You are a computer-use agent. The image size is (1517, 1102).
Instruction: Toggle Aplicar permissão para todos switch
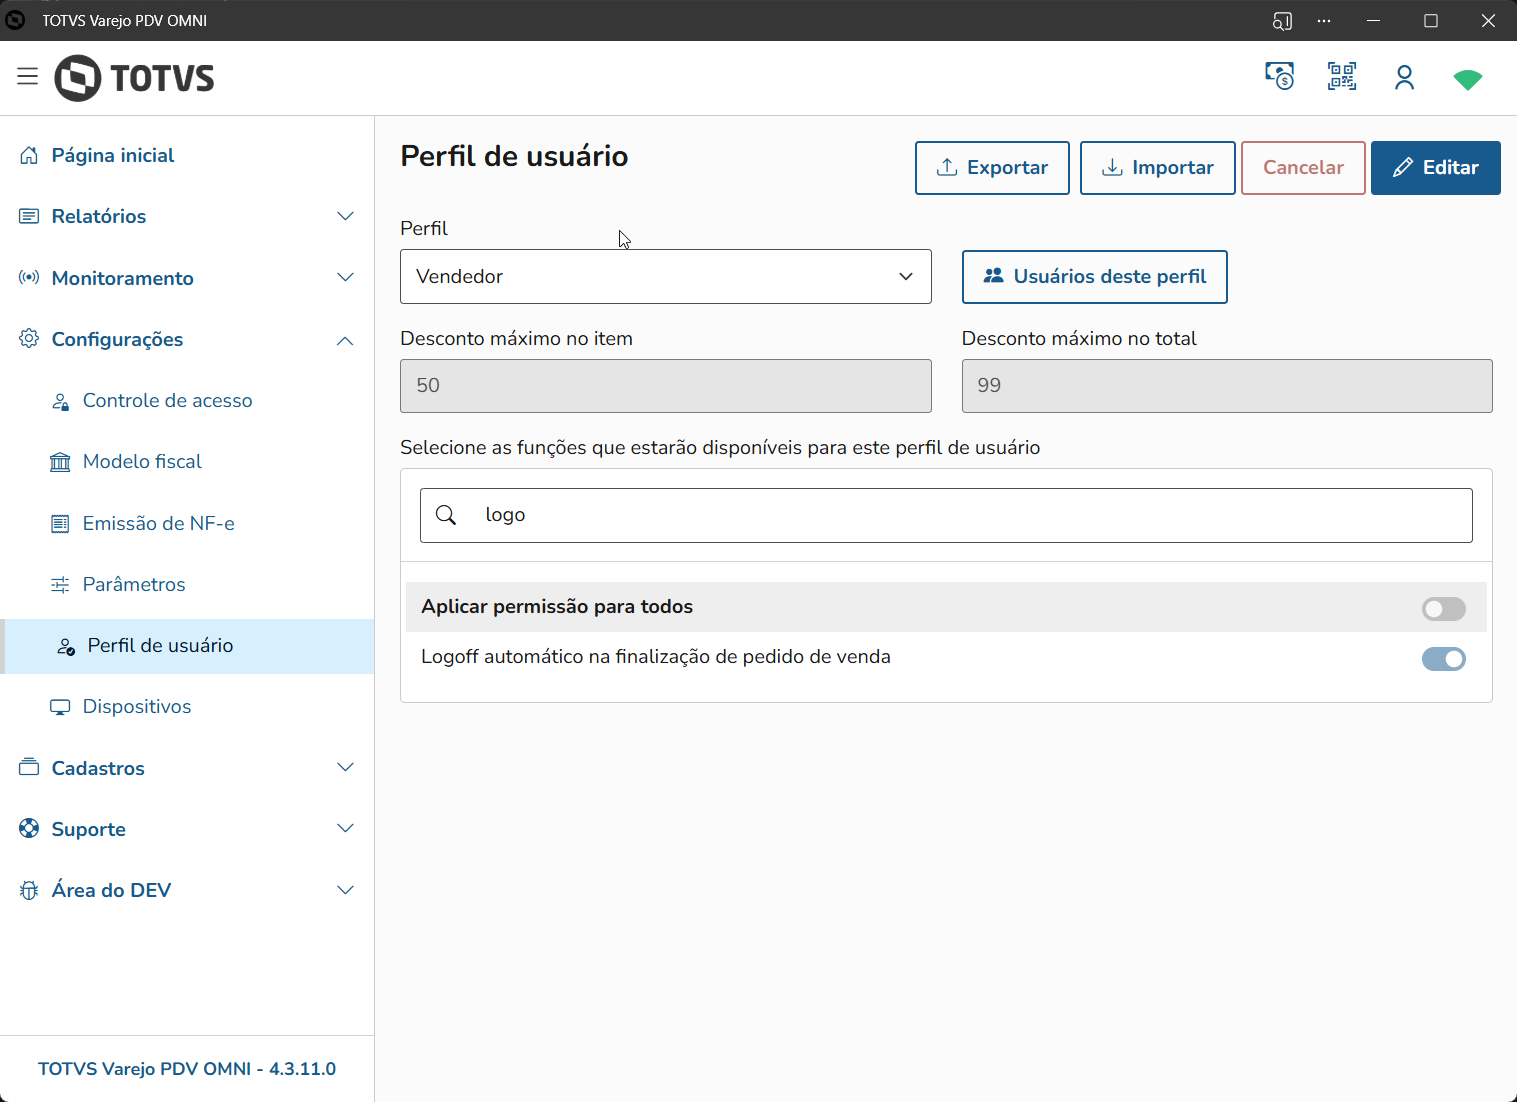[x=1443, y=609]
